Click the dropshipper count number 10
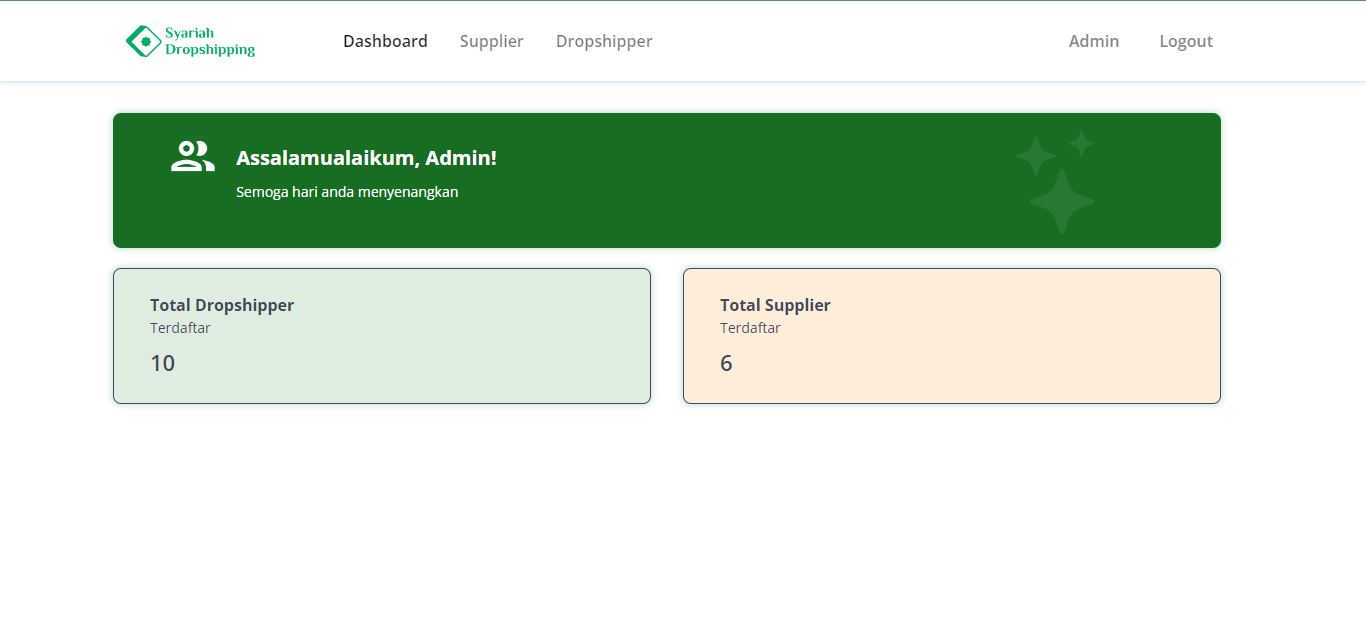The image size is (1366, 626). pos(162,363)
